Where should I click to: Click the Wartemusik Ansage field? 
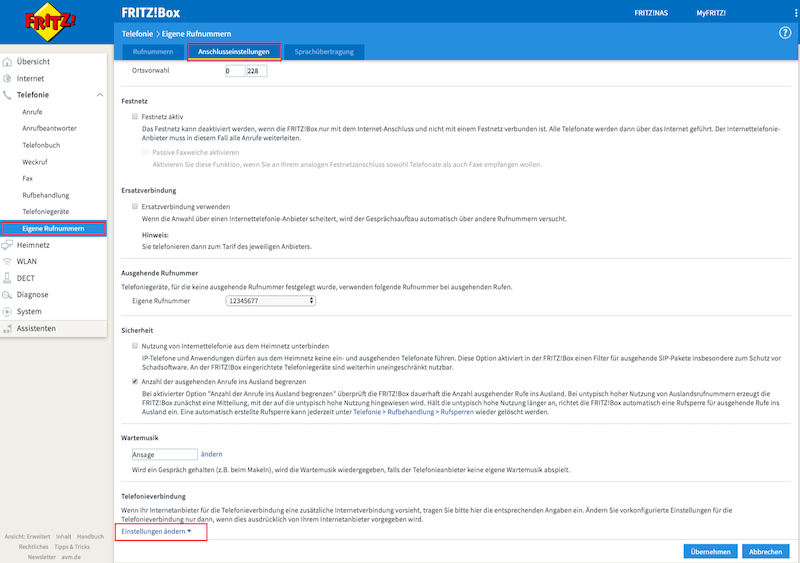tap(164, 454)
